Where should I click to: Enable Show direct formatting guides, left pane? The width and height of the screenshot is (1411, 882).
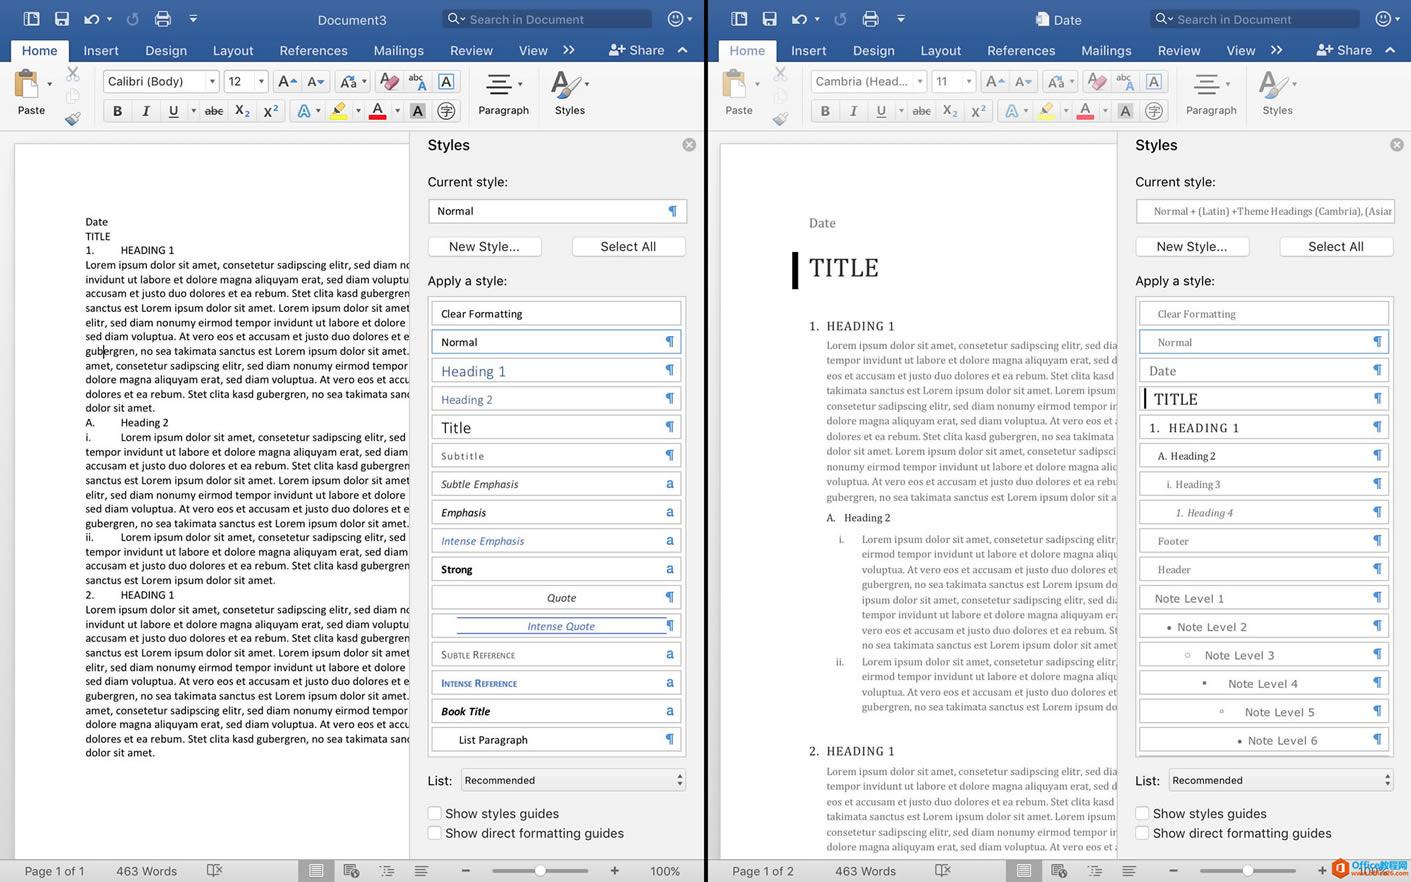pos(435,833)
